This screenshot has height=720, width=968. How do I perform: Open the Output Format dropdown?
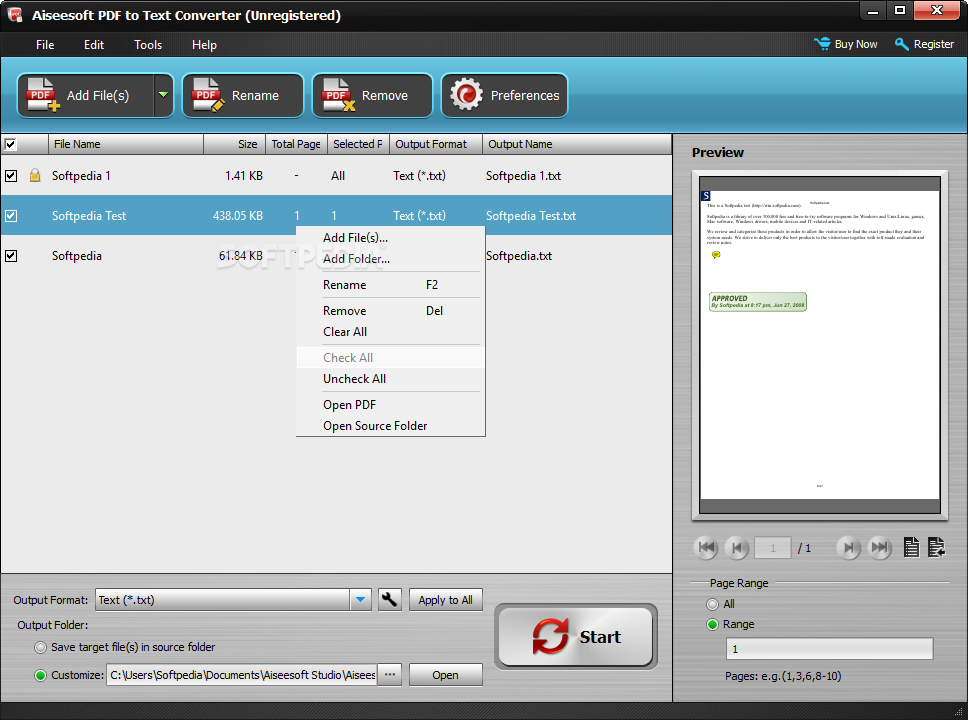coord(361,600)
